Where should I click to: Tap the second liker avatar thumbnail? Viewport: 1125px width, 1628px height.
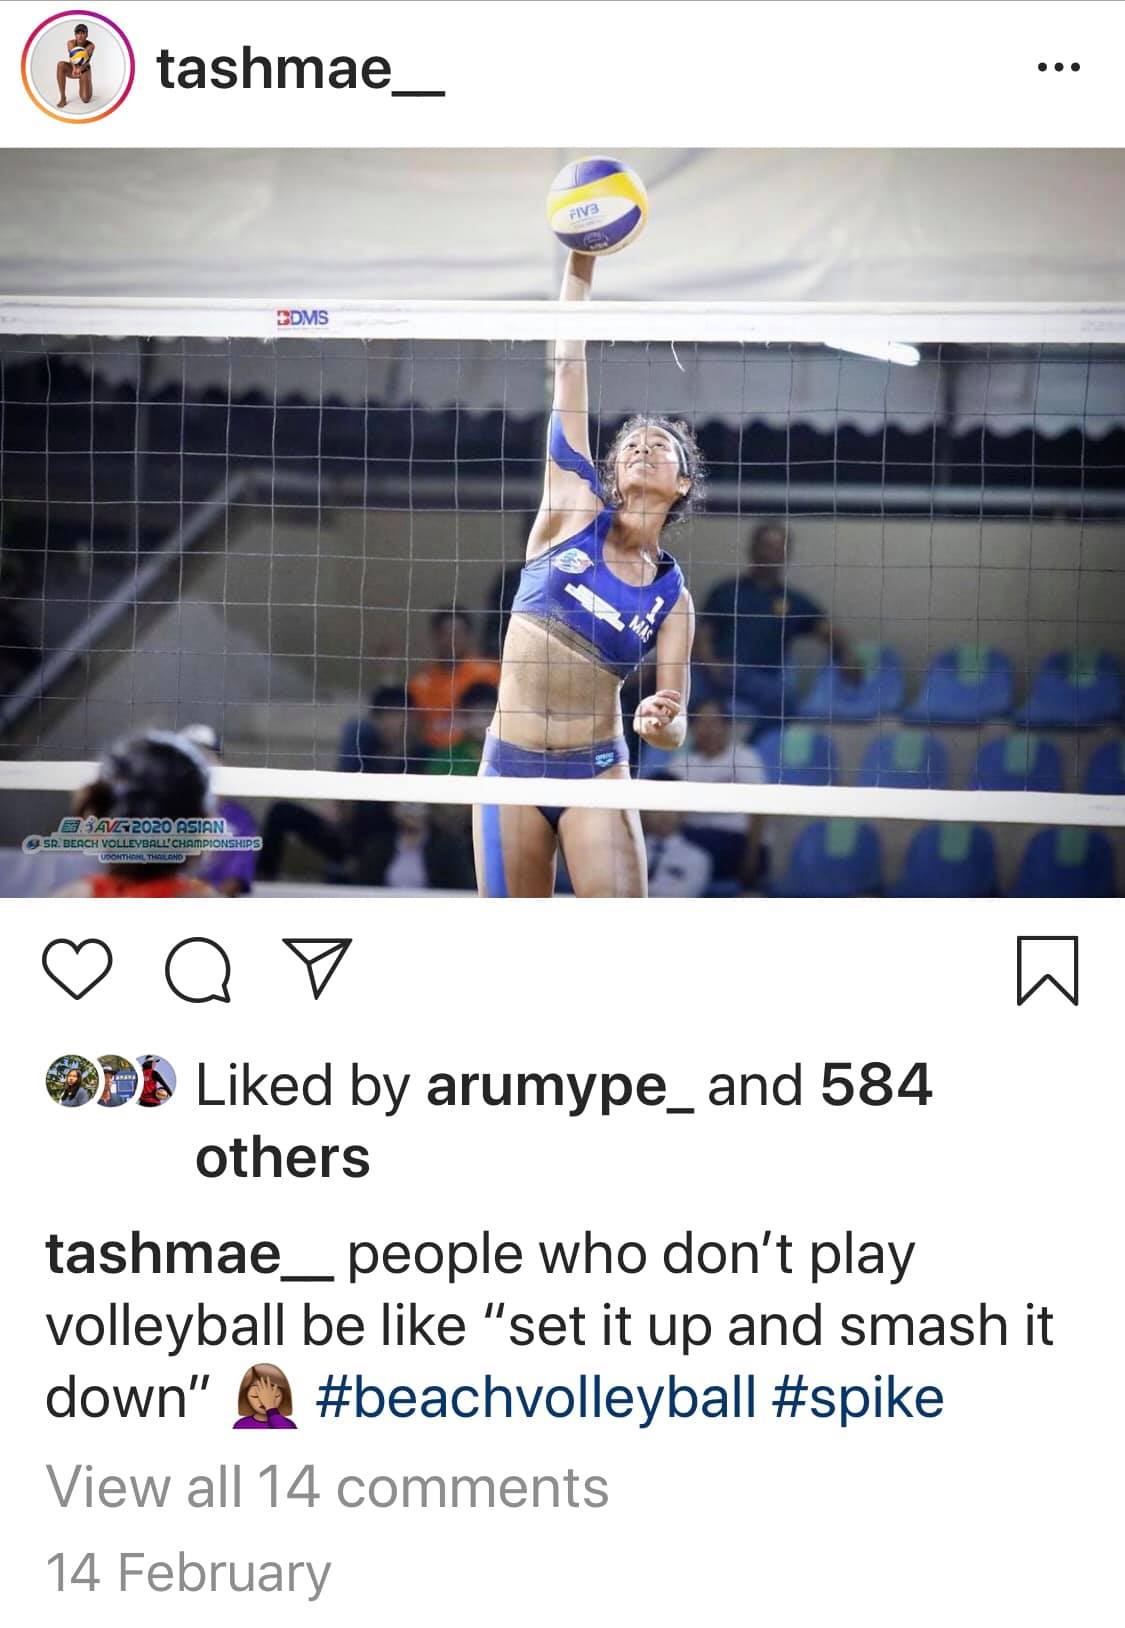113,1081
